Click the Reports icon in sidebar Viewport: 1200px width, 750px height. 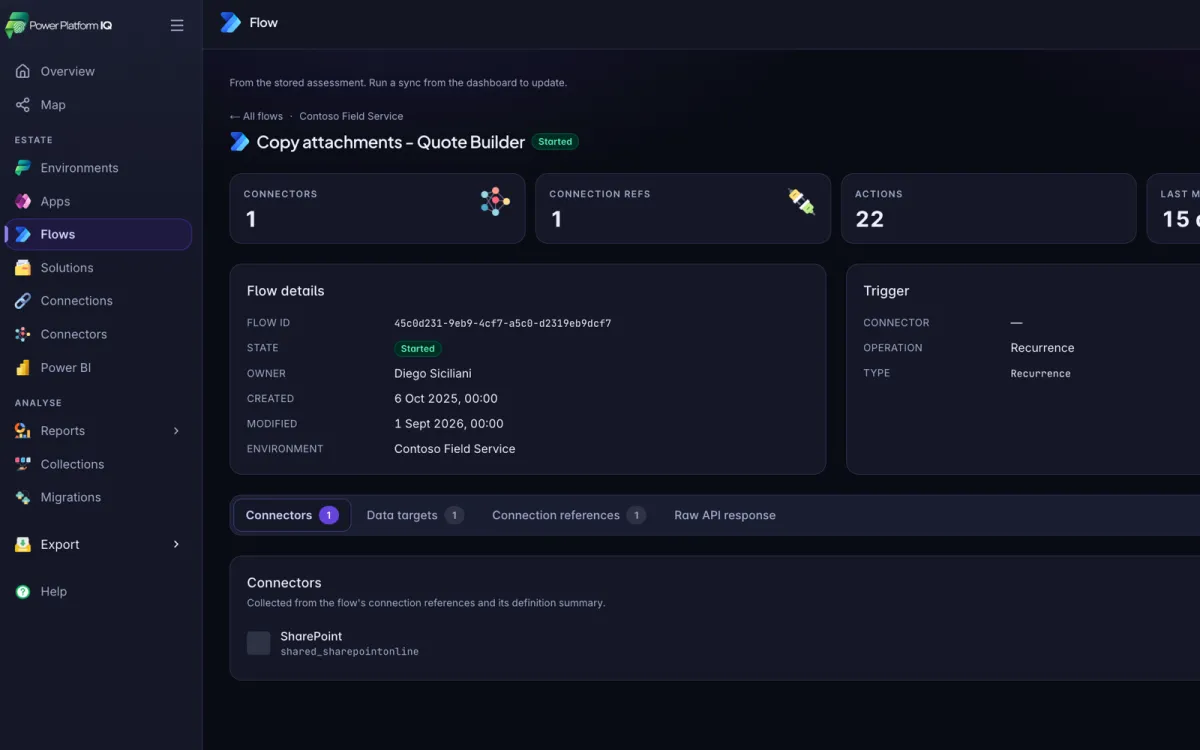point(22,430)
